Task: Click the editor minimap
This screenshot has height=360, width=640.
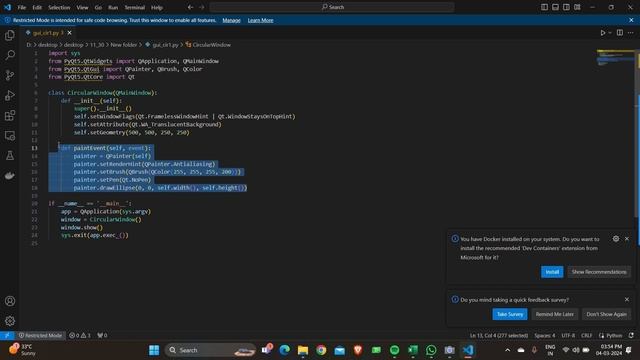Action: click(615, 58)
